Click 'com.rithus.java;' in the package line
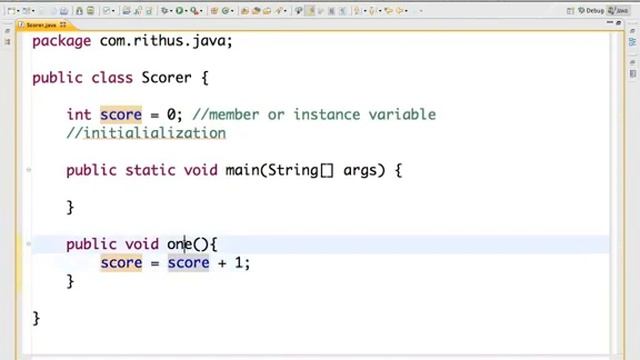Screen dimensions: 640x360 [166, 41]
